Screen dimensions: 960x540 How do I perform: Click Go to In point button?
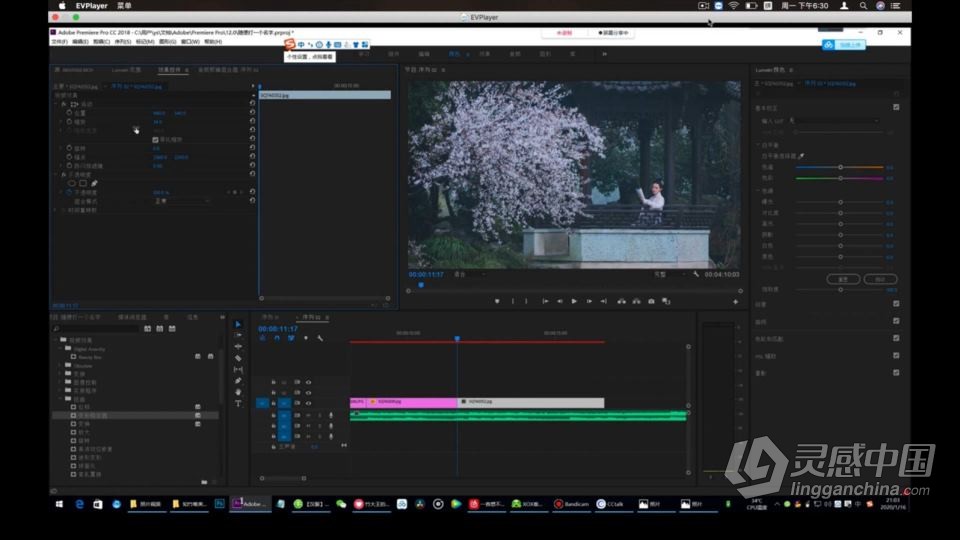pyautogui.click(x=544, y=301)
